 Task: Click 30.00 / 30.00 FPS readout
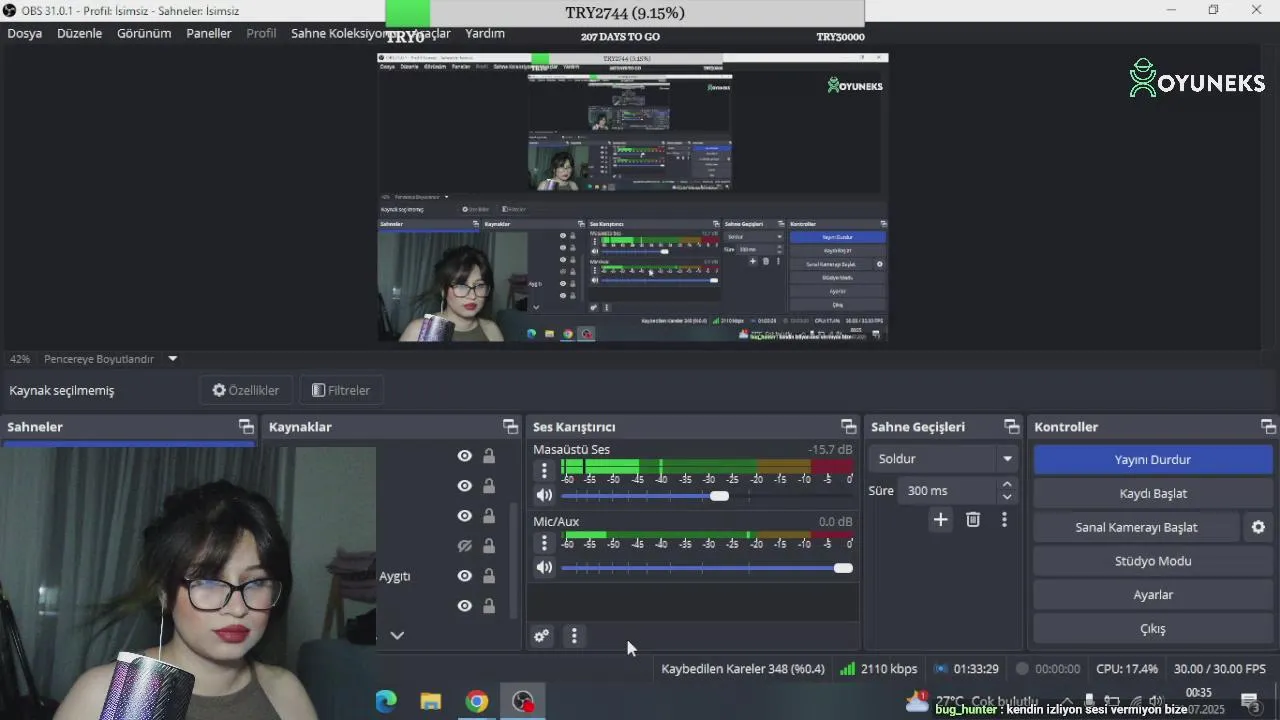tap(1220, 669)
